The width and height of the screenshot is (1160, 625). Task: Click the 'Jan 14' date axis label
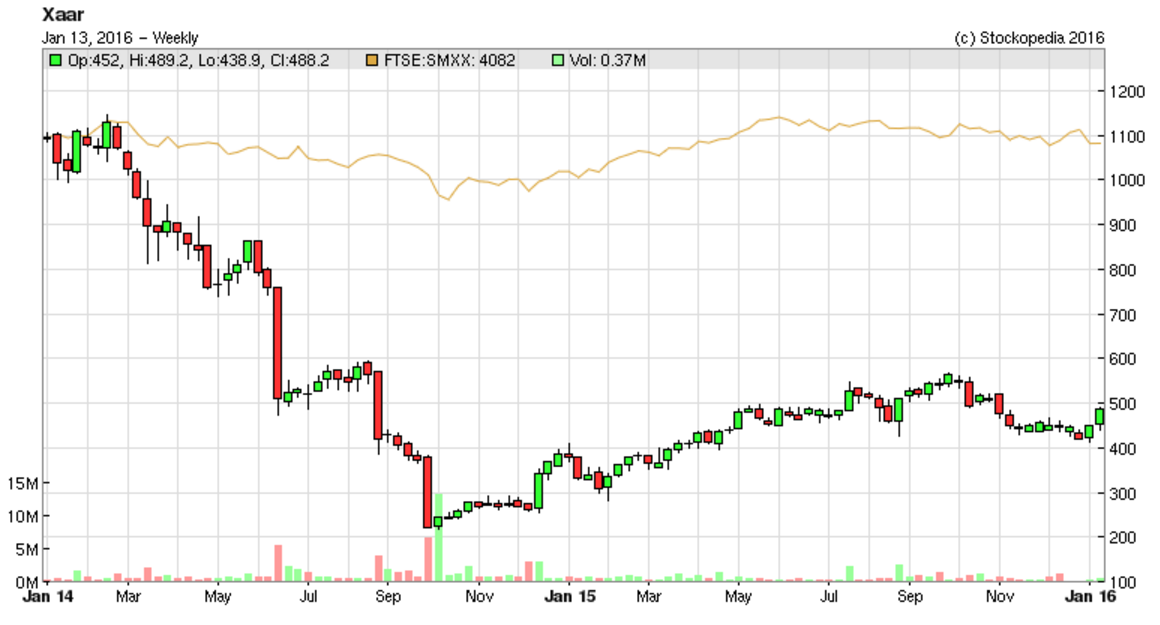[48, 596]
